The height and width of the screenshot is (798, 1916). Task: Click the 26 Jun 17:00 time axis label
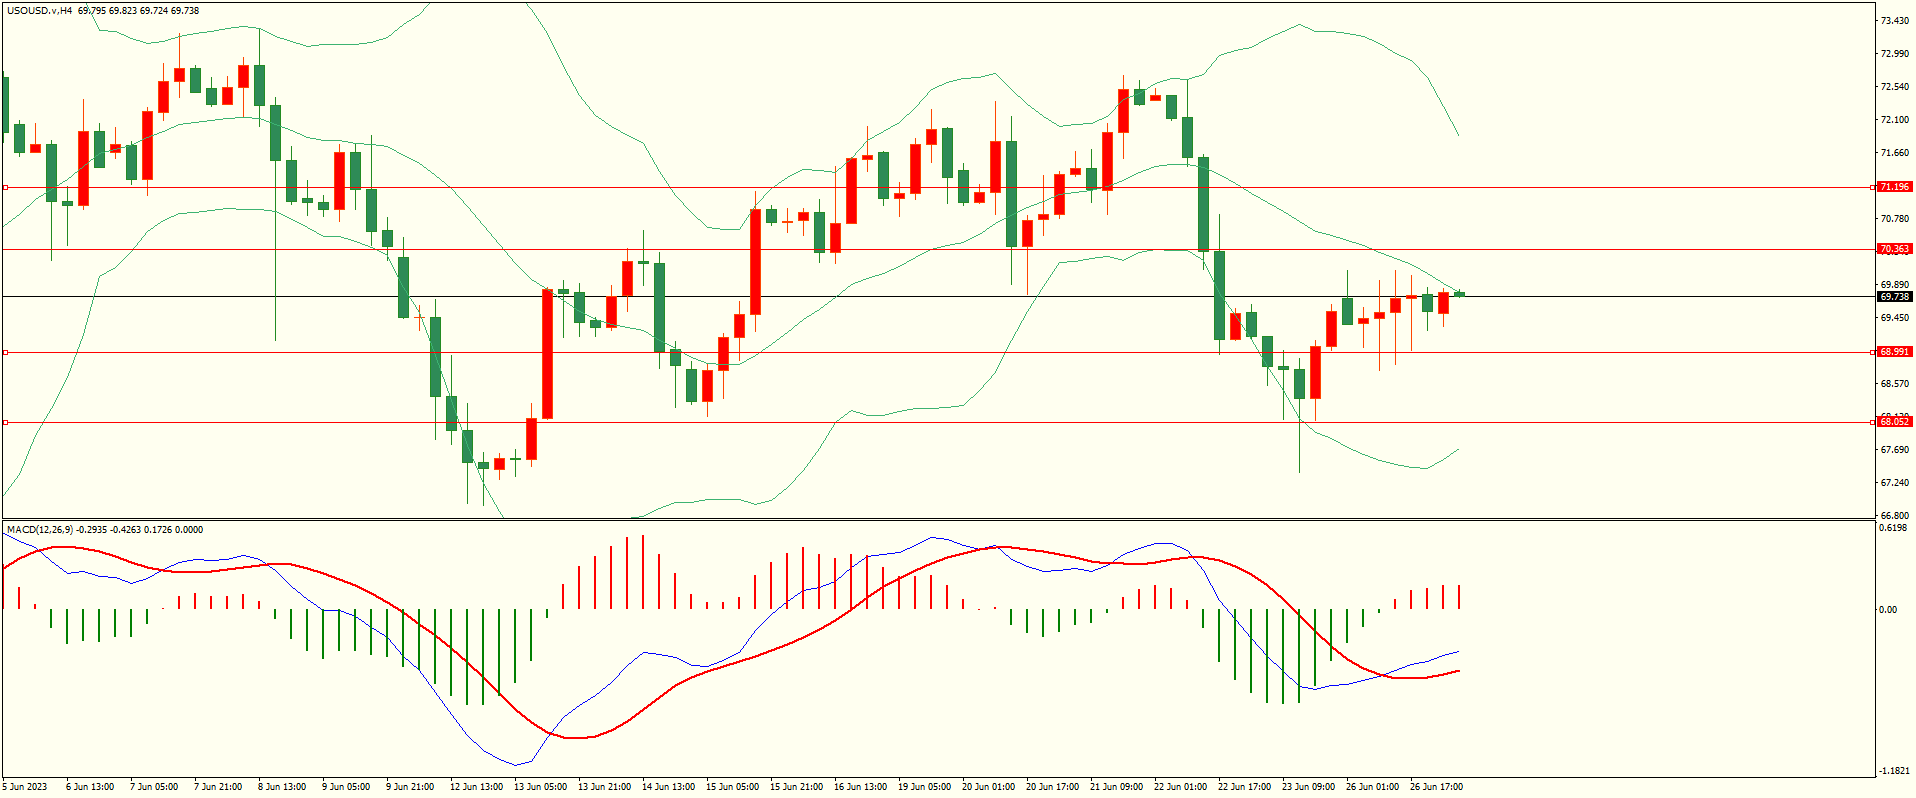pyautogui.click(x=1436, y=787)
